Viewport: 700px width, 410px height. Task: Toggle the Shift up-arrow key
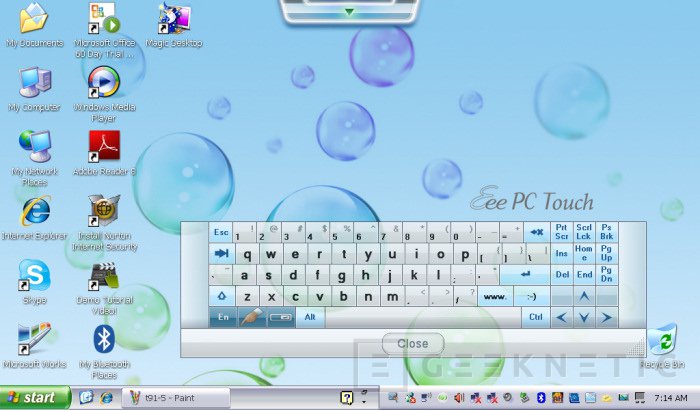coord(221,296)
